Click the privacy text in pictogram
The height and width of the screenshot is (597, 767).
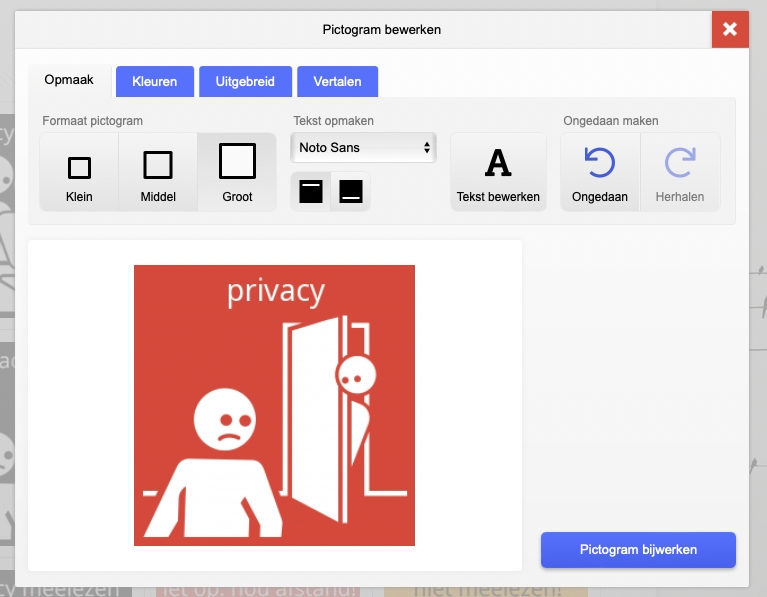coord(275,293)
